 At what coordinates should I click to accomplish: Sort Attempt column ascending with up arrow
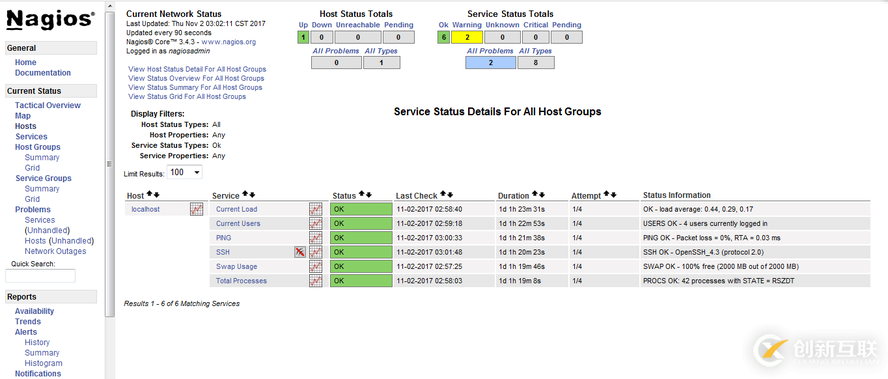[606, 194]
